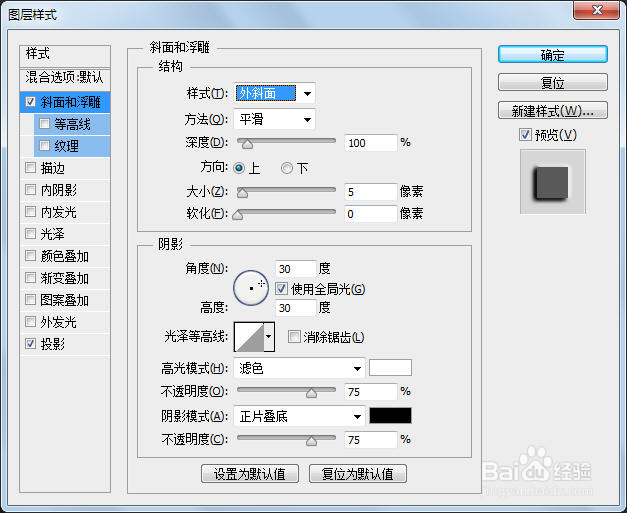The image size is (627, 513).
Task: Select direction 上 radio button
Action: pyautogui.click(x=239, y=168)
